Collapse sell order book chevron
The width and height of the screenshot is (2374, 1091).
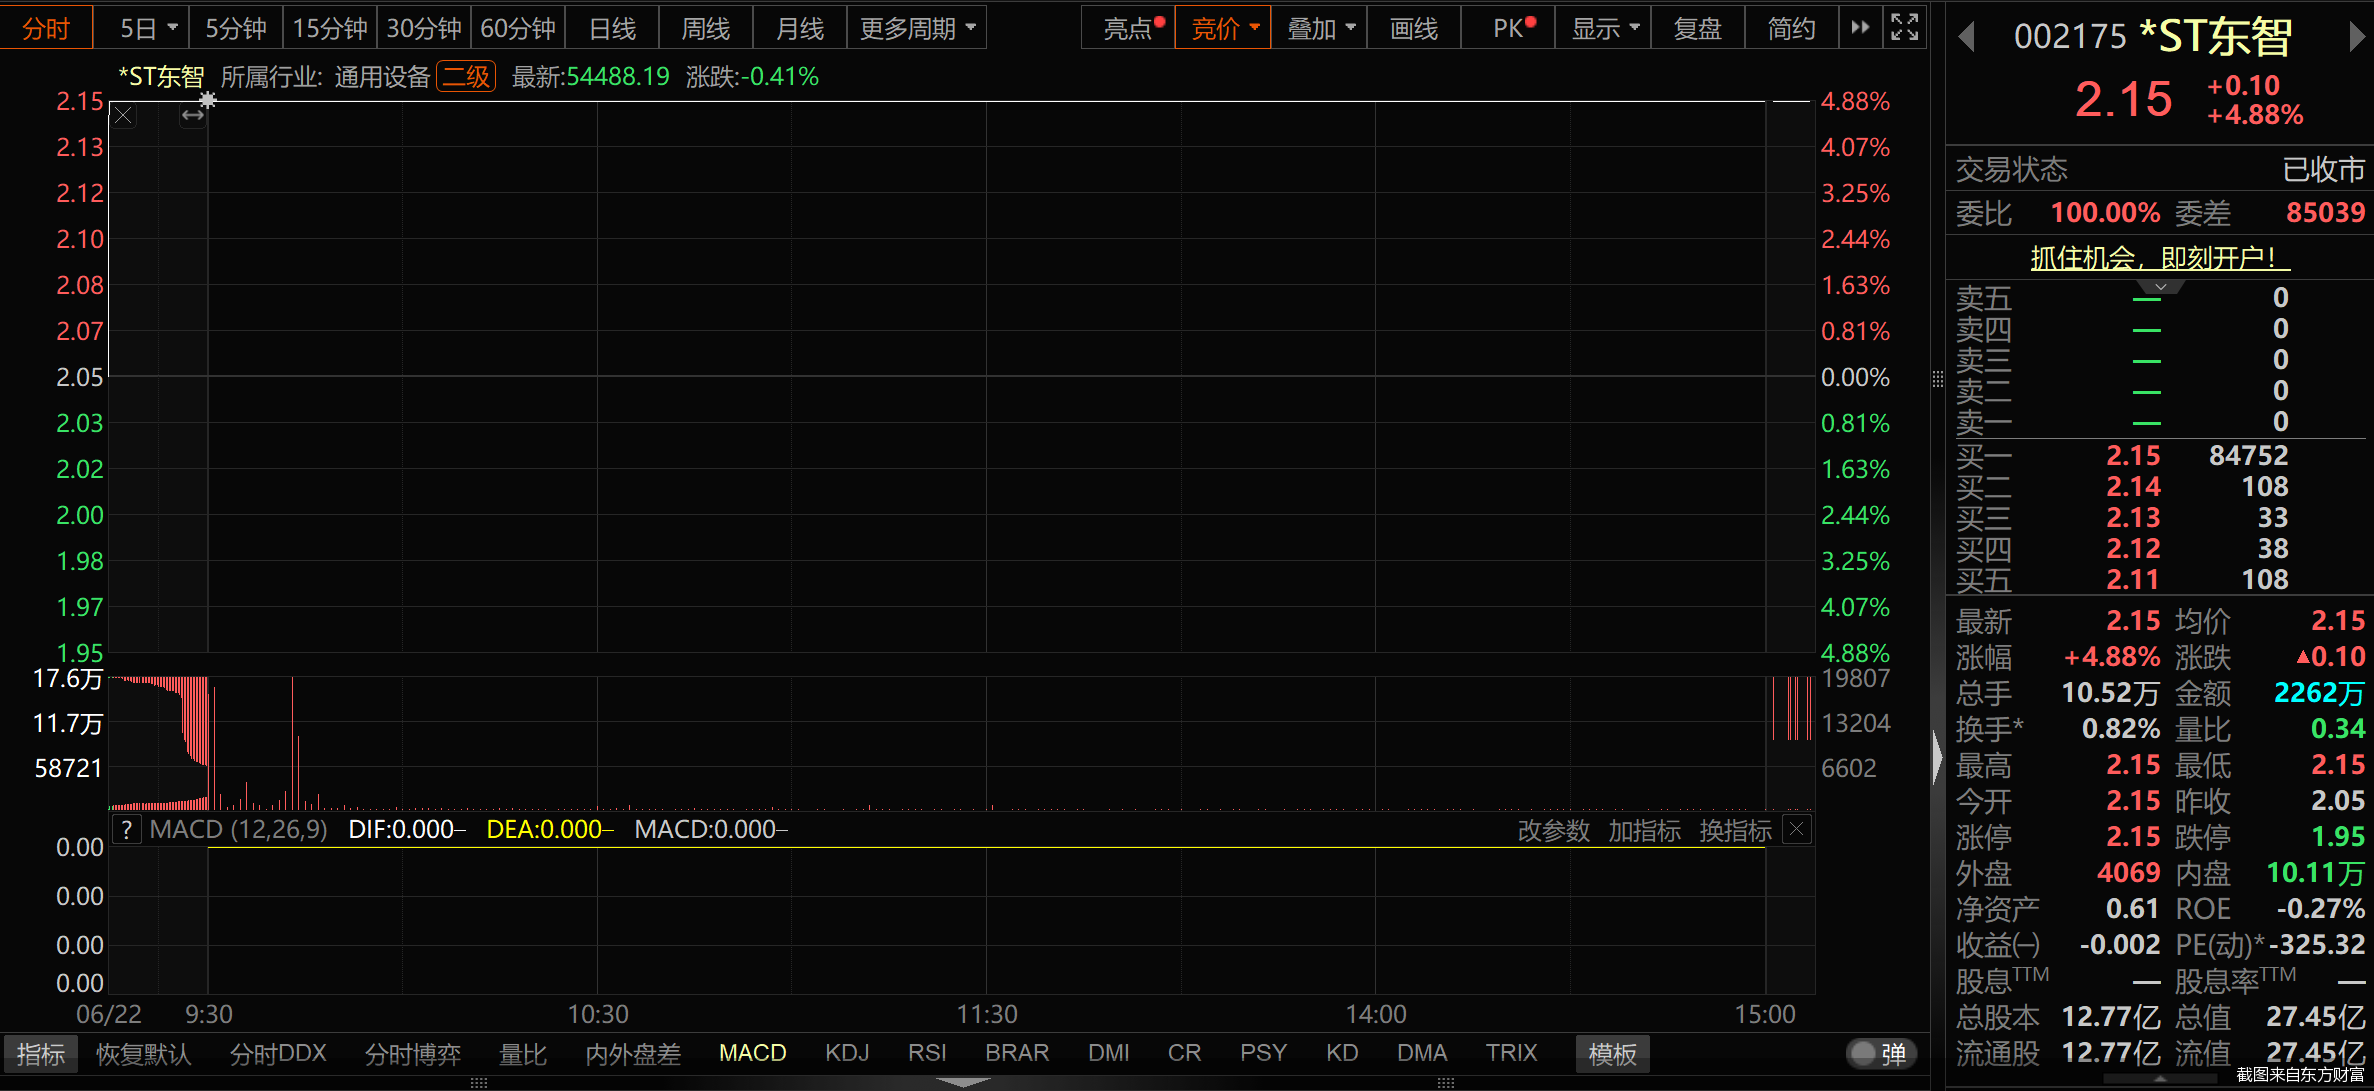[x=2160, y=287]
